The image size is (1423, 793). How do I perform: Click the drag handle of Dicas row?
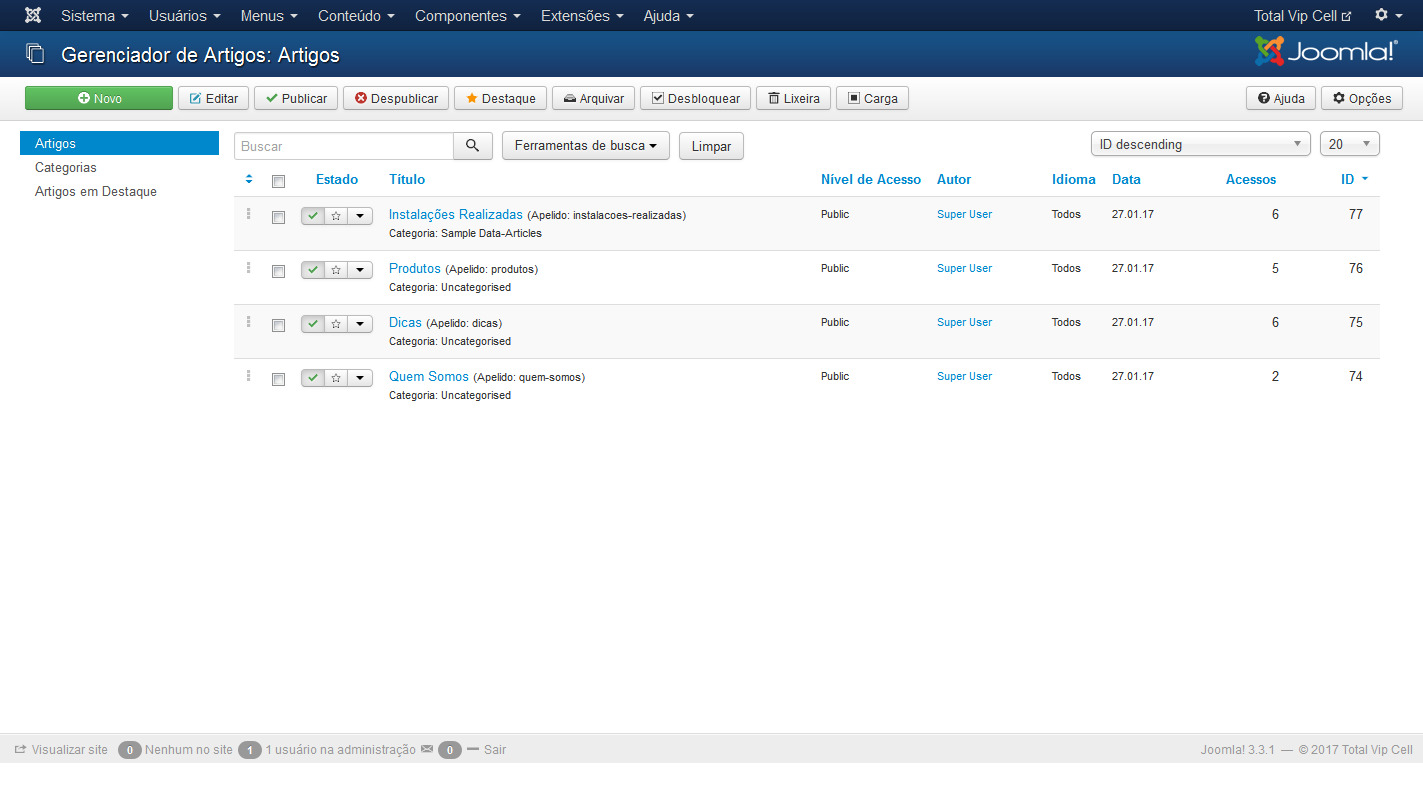pyautogui.click(x=248, y=321)
